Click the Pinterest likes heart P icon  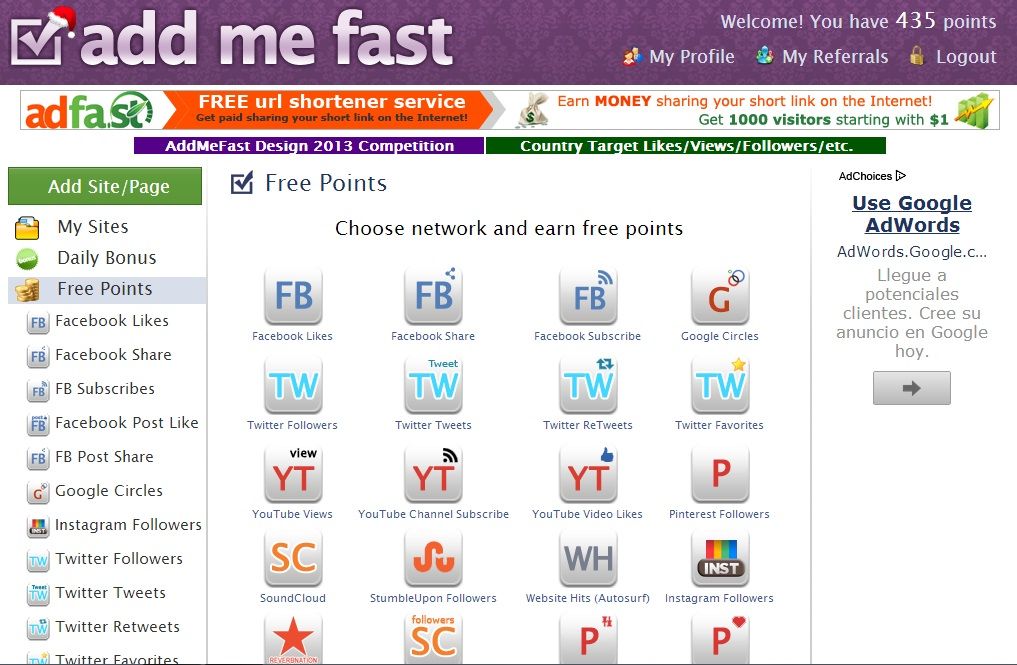720,639
